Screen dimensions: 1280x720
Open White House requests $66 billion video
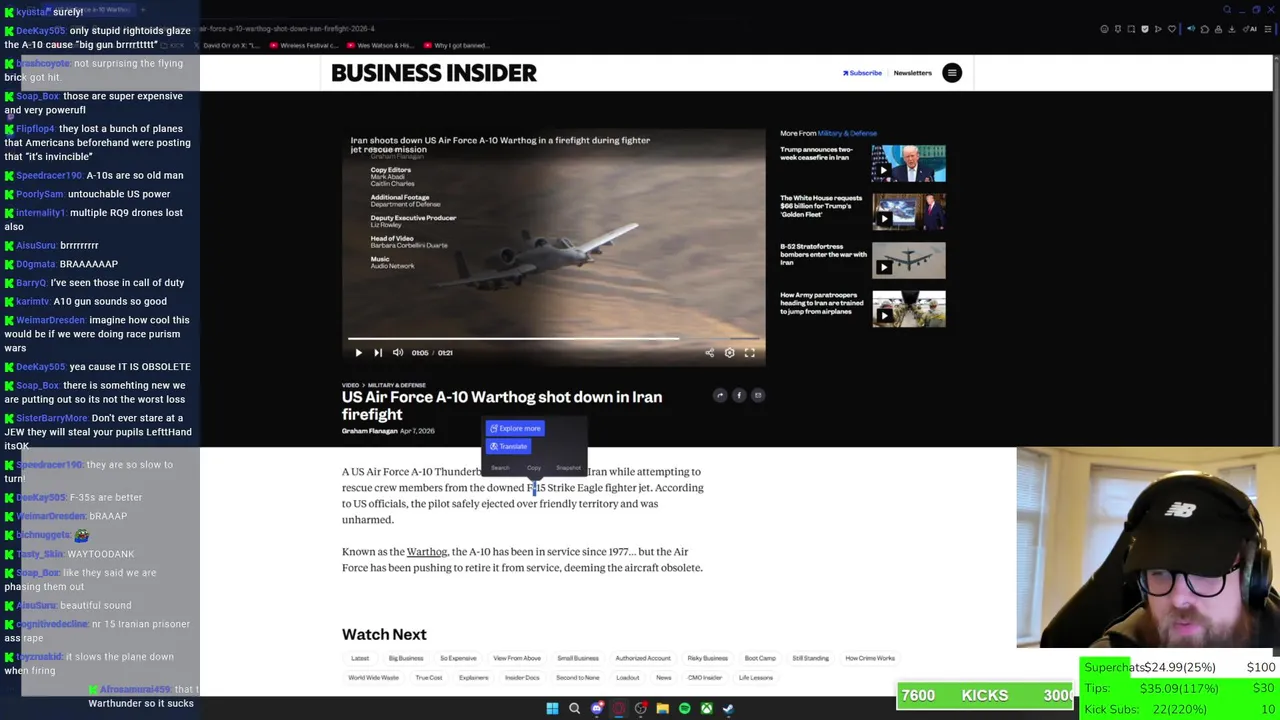(x=863, y=212)
